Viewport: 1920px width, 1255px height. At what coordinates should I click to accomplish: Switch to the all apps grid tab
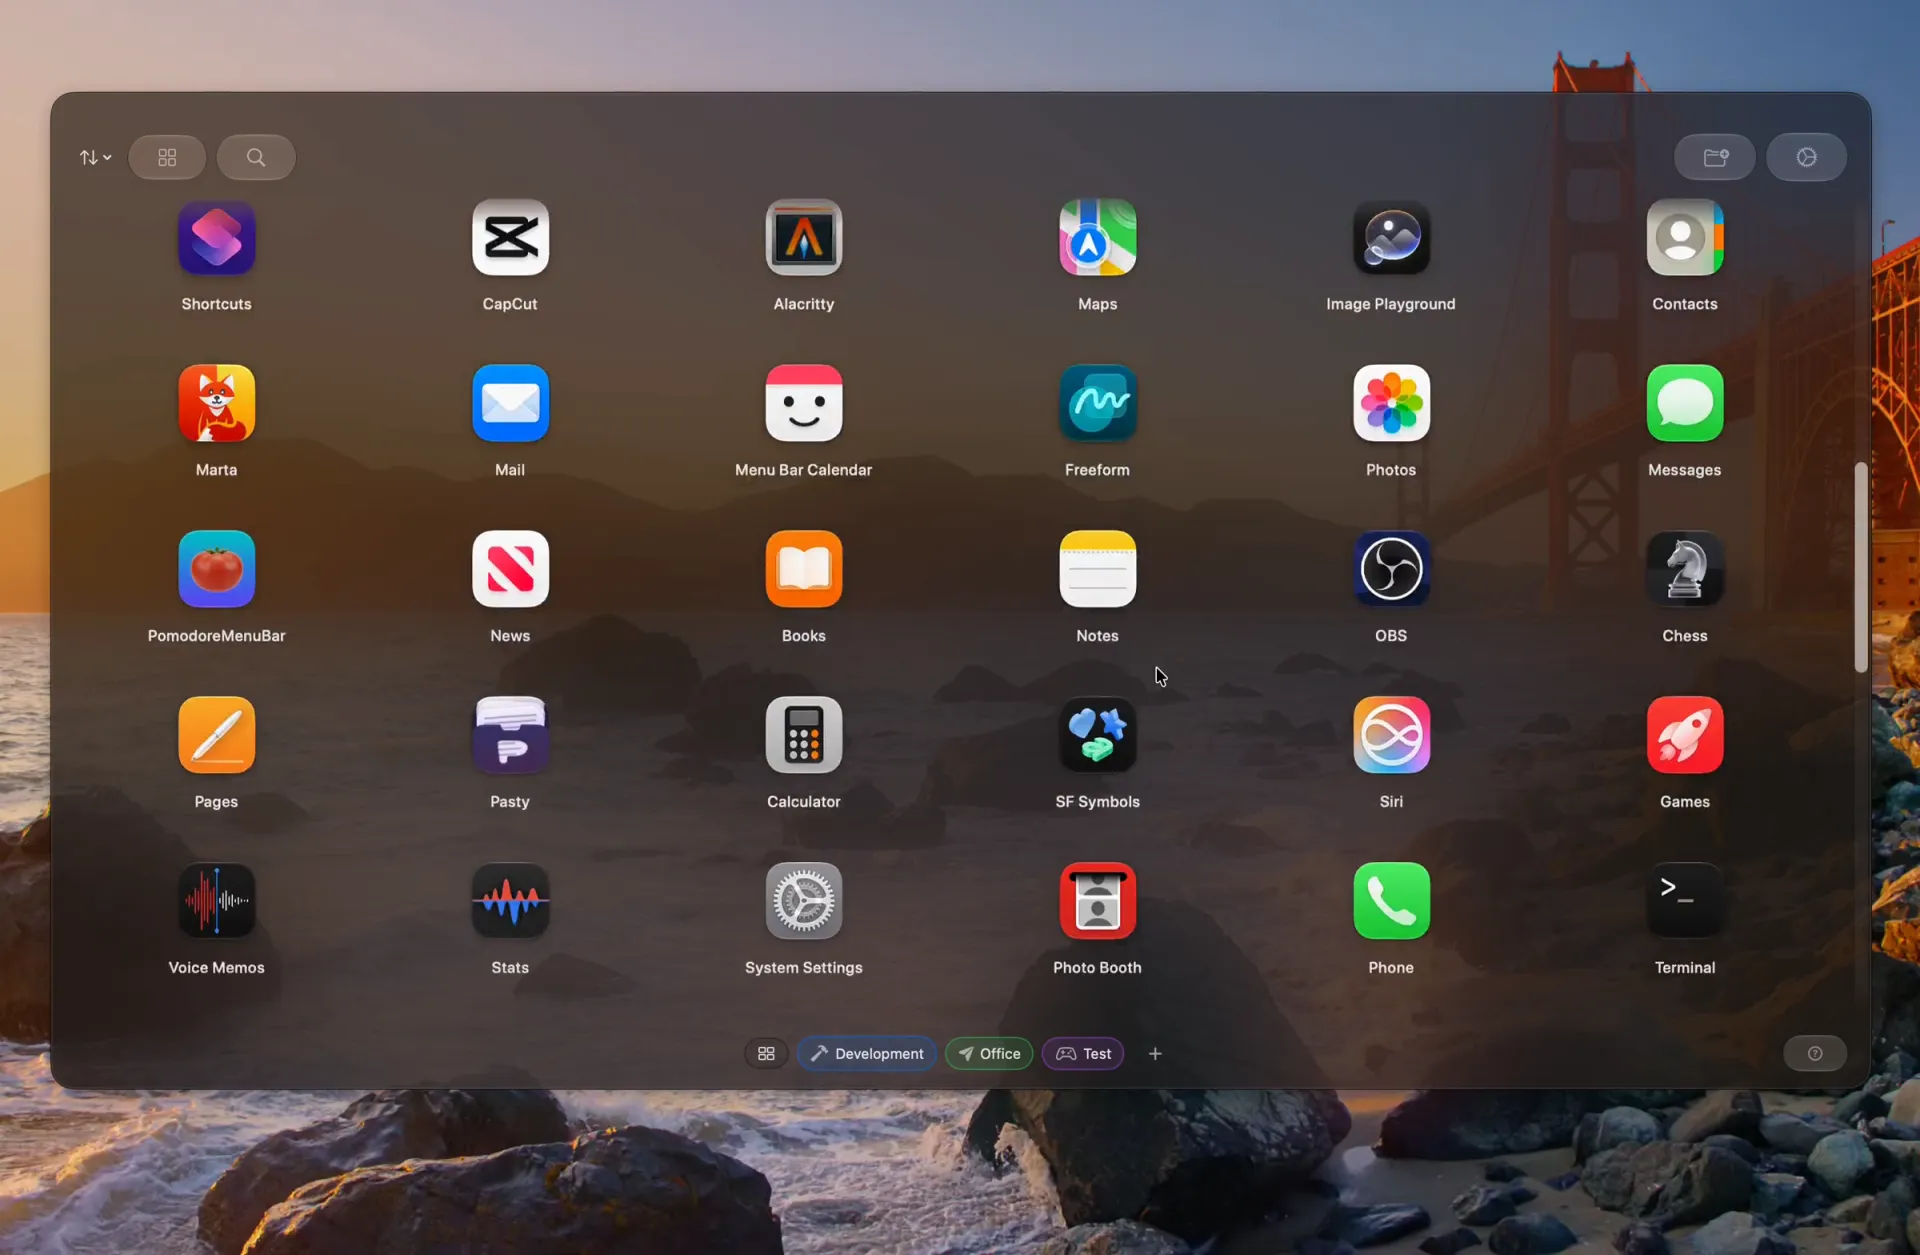coord(766,1054)
